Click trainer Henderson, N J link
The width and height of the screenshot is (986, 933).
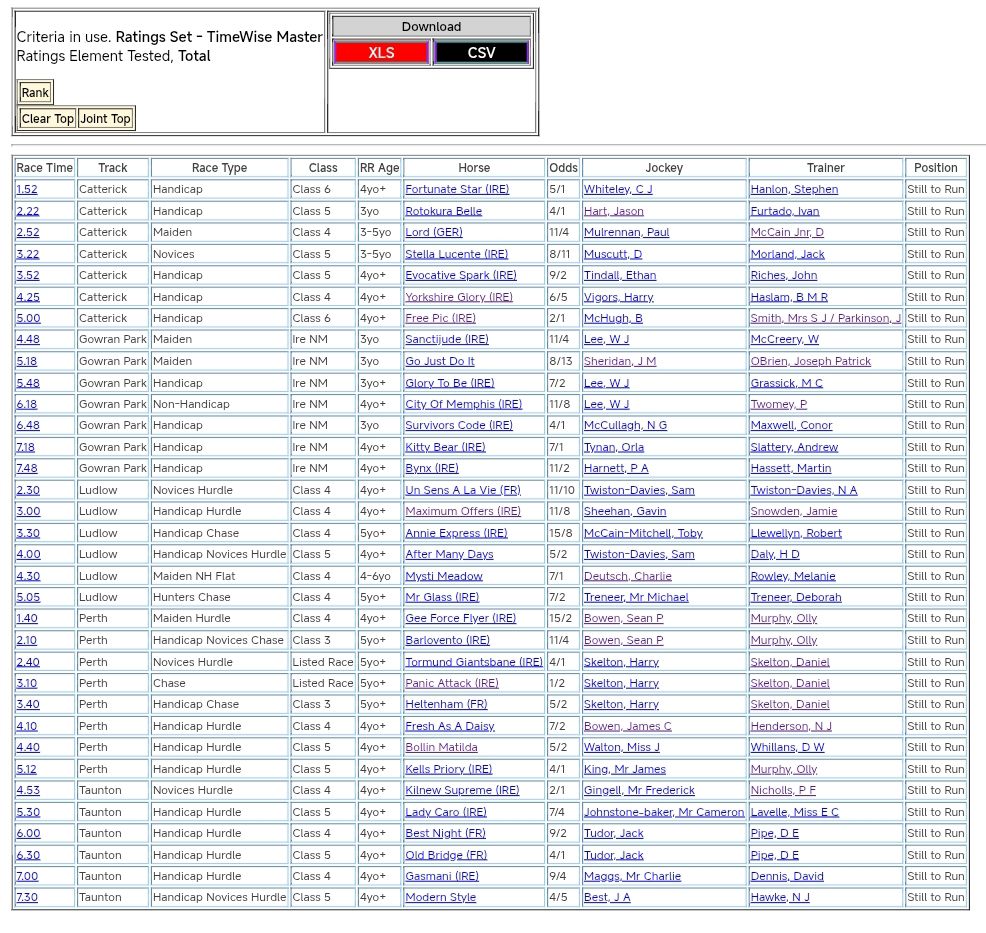790,726
